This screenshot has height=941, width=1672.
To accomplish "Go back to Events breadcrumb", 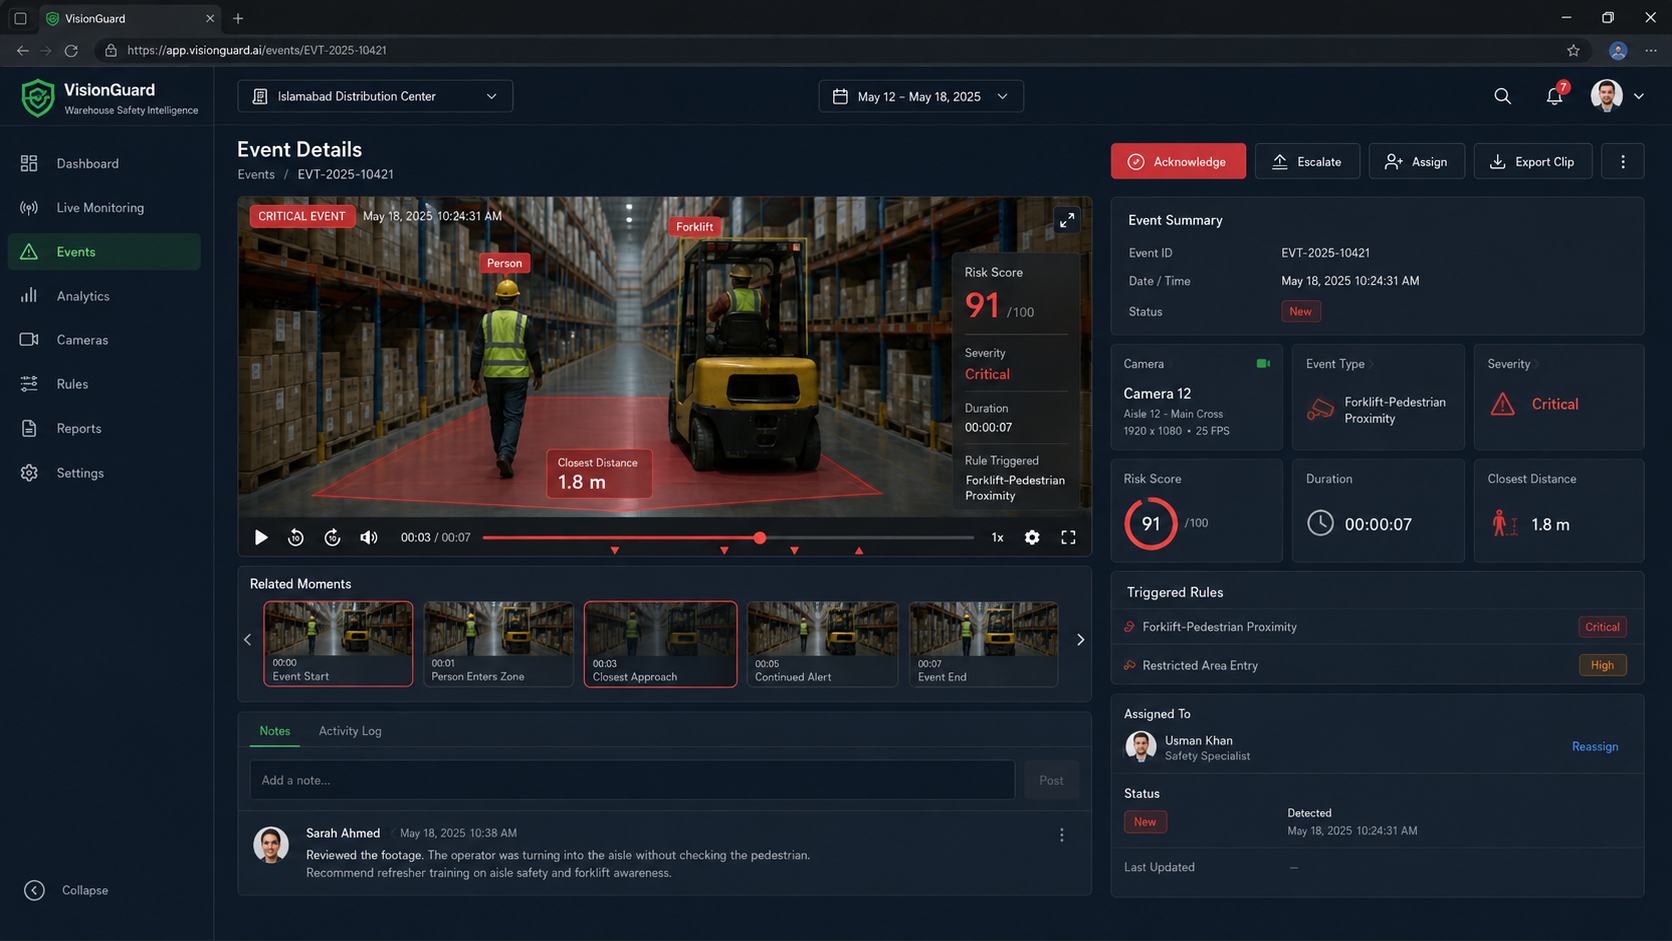I will click(256, 174).
